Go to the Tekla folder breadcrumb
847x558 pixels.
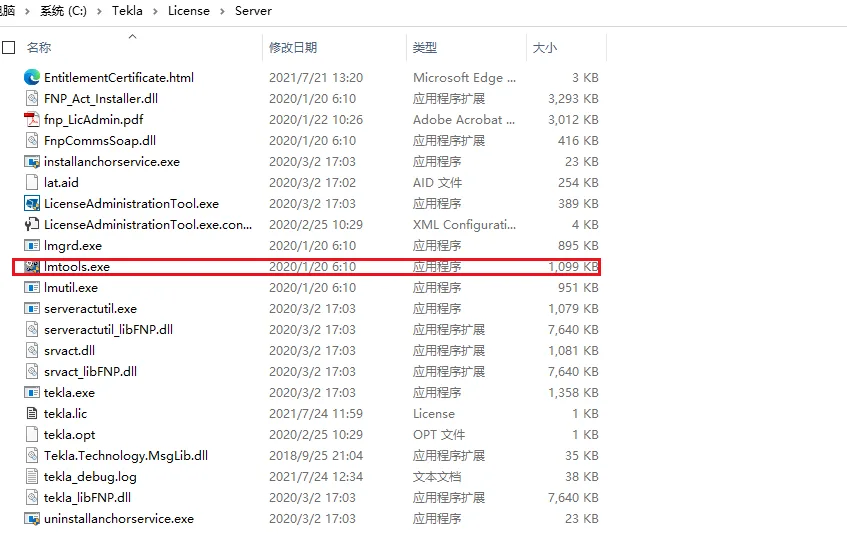coord(127,11)
